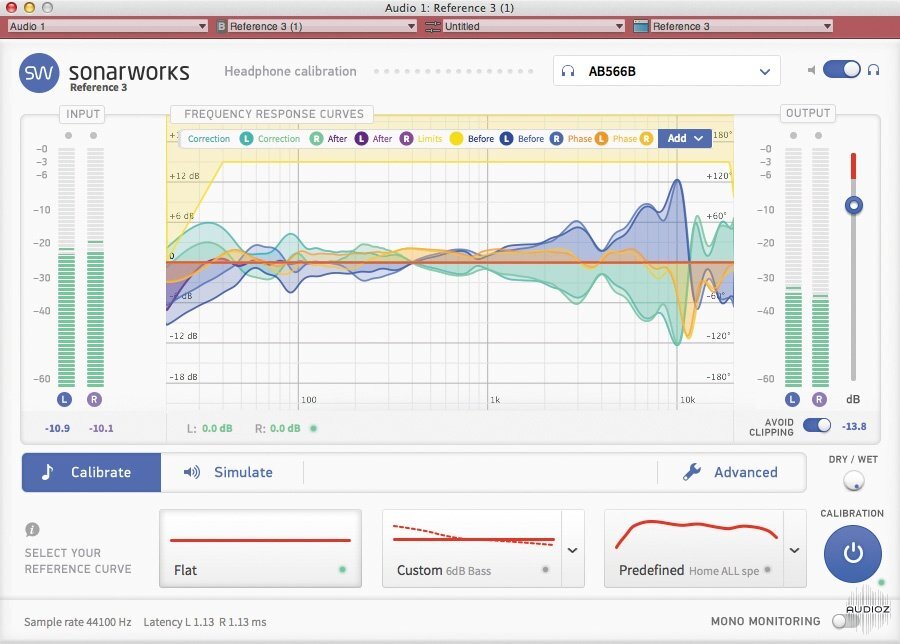This screenshot has width=900, height=644.
Task: Click the music note icon on Calibrate
Action: pyautogui.click(x=47, y=472)
